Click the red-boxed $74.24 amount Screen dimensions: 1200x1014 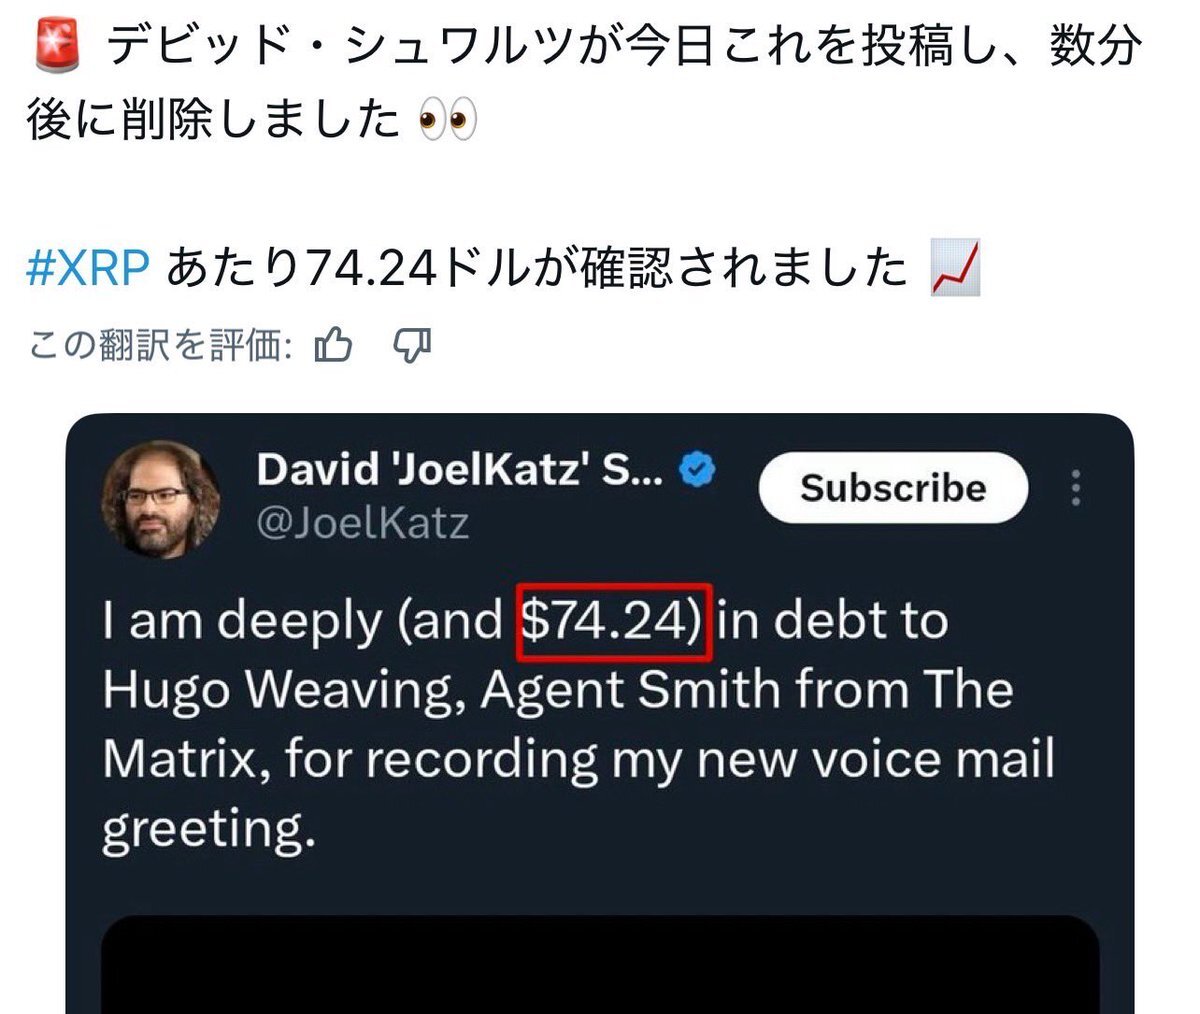(614, 622)
